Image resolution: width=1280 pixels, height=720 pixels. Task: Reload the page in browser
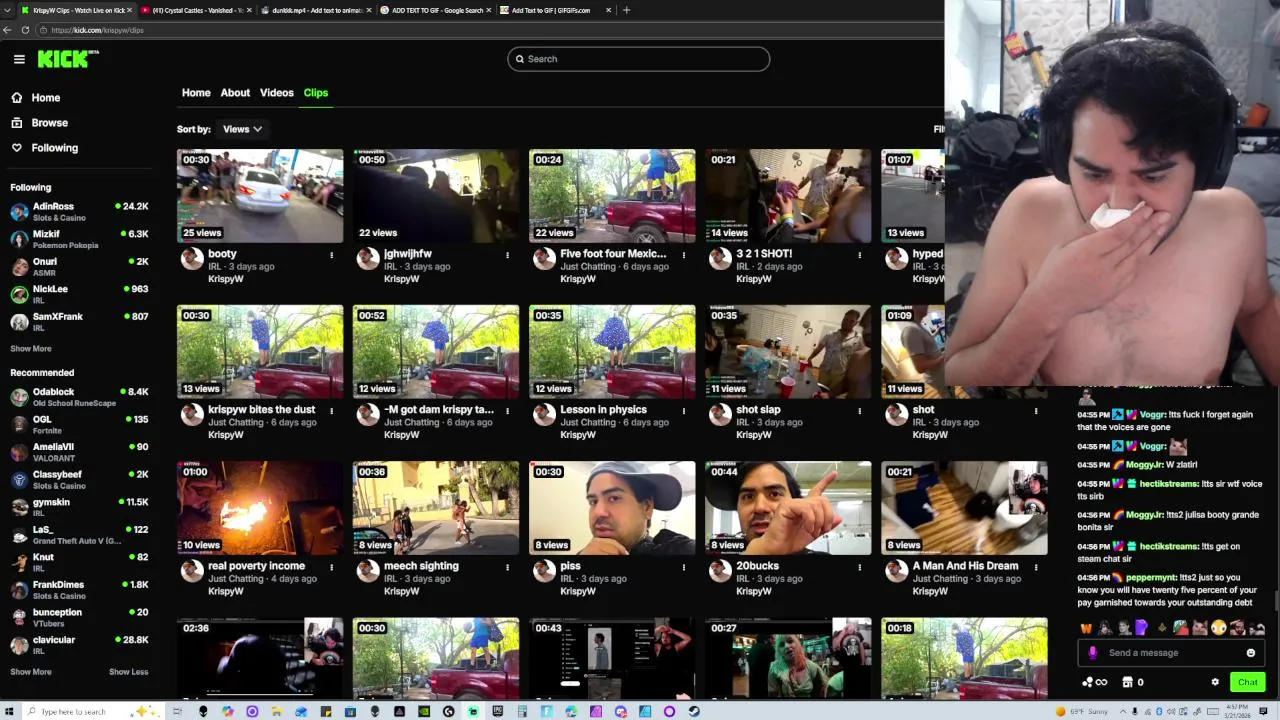point(25,30)
